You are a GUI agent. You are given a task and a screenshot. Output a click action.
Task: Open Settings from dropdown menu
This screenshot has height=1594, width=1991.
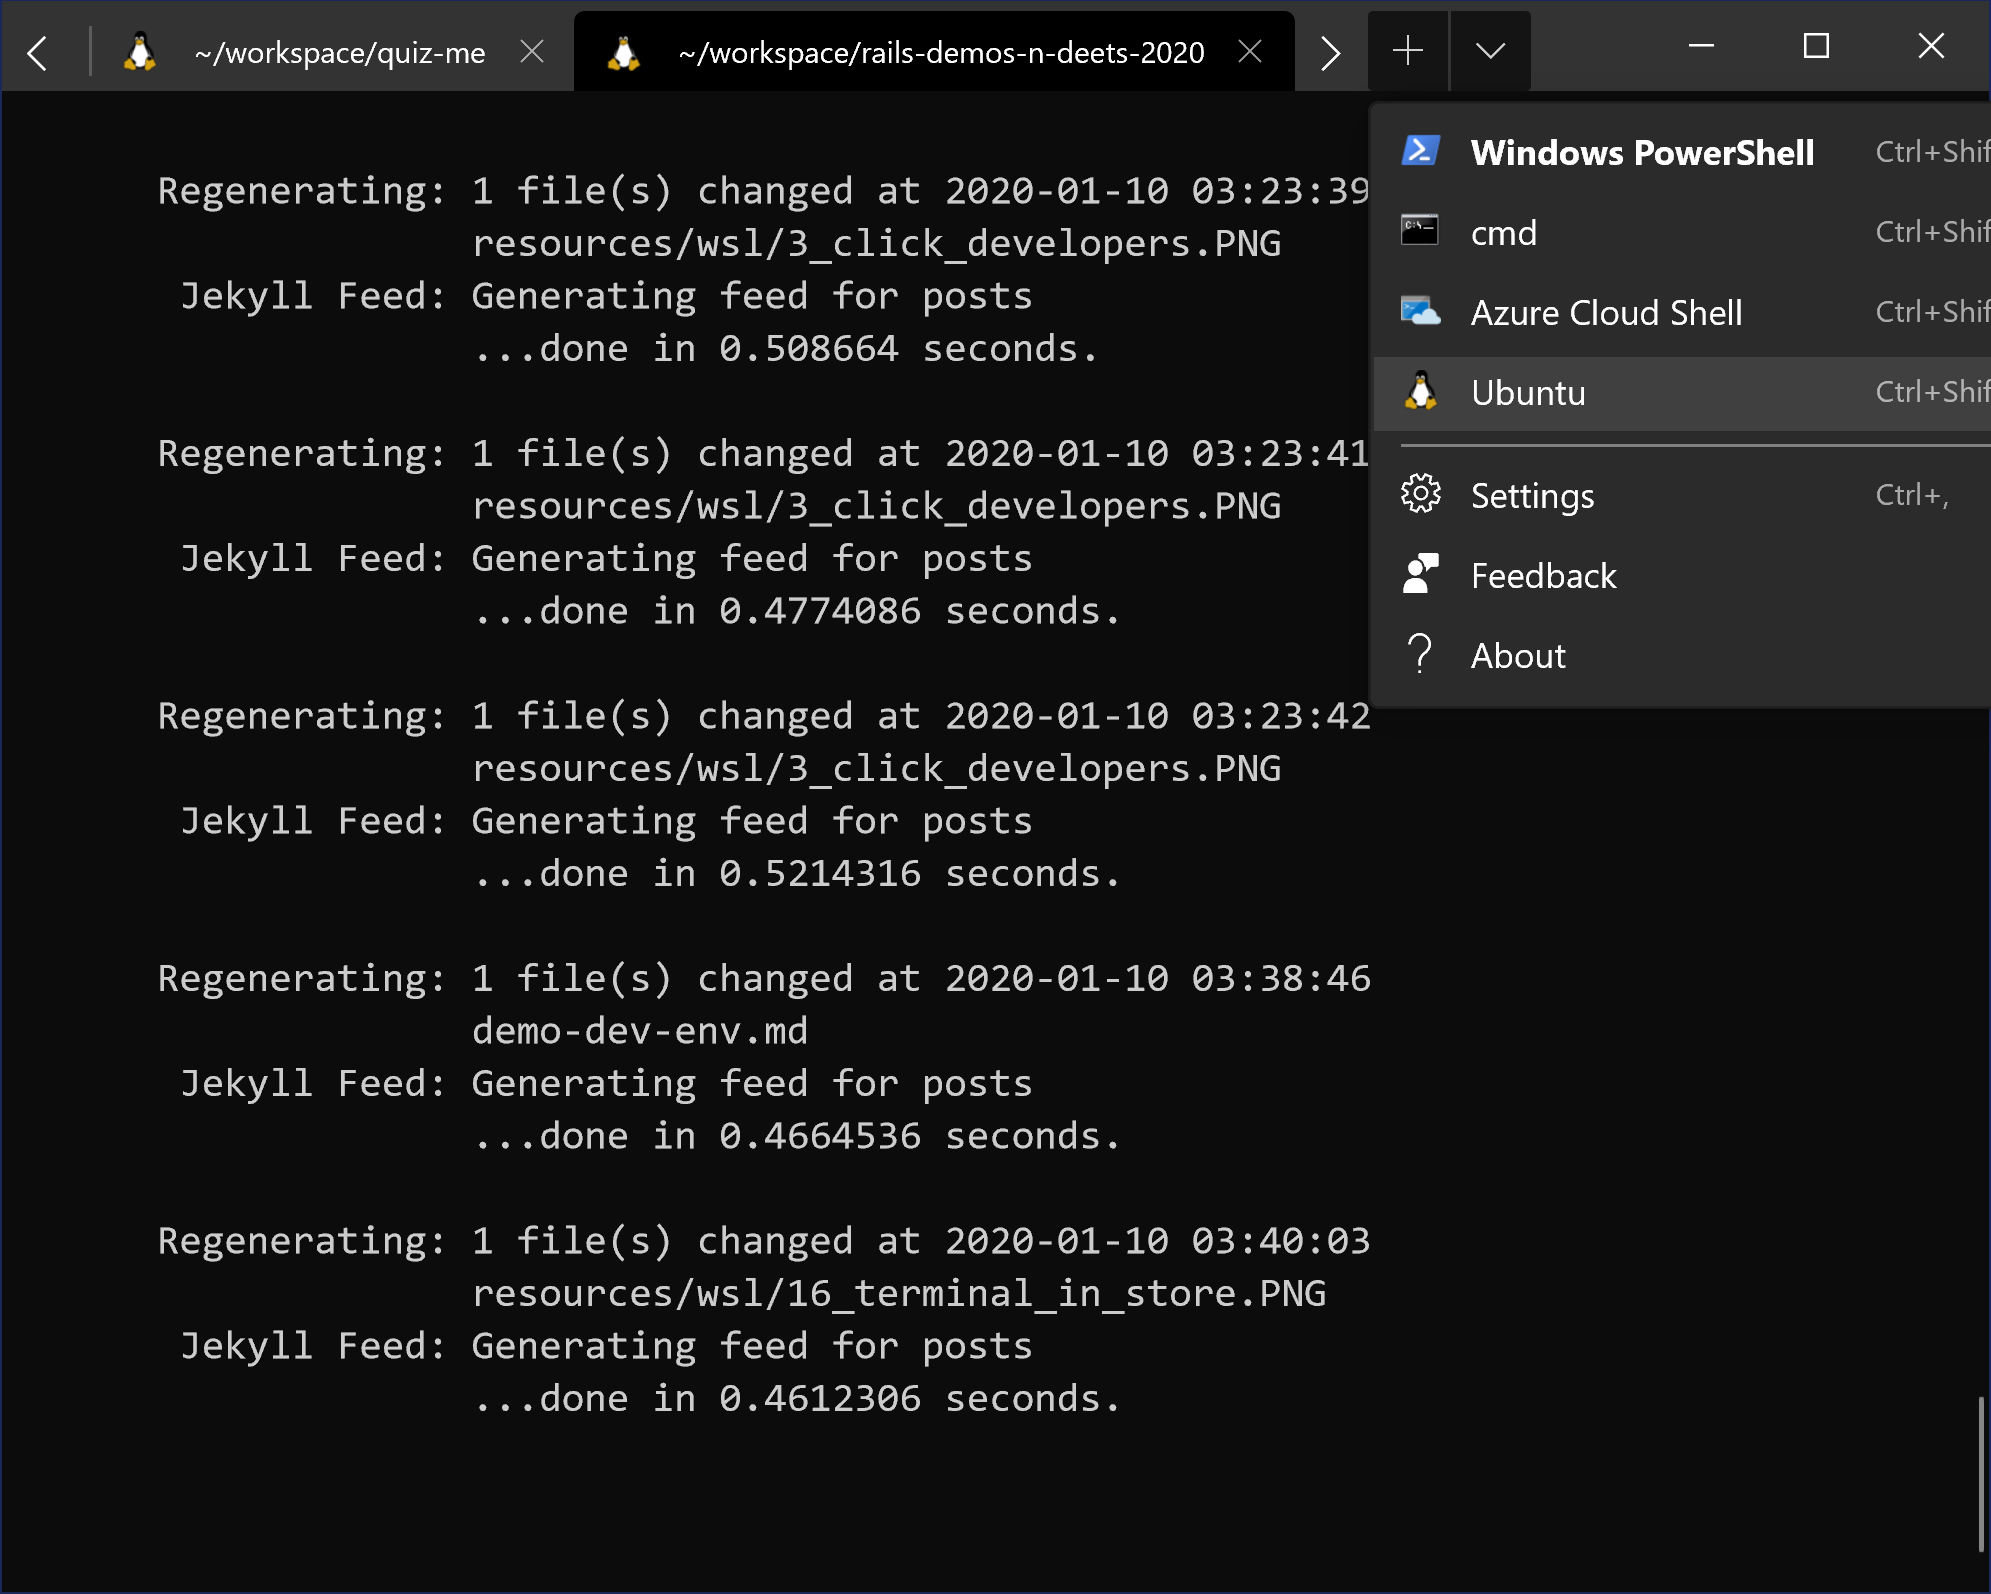pyautogui.click(x=1532, y=494)
